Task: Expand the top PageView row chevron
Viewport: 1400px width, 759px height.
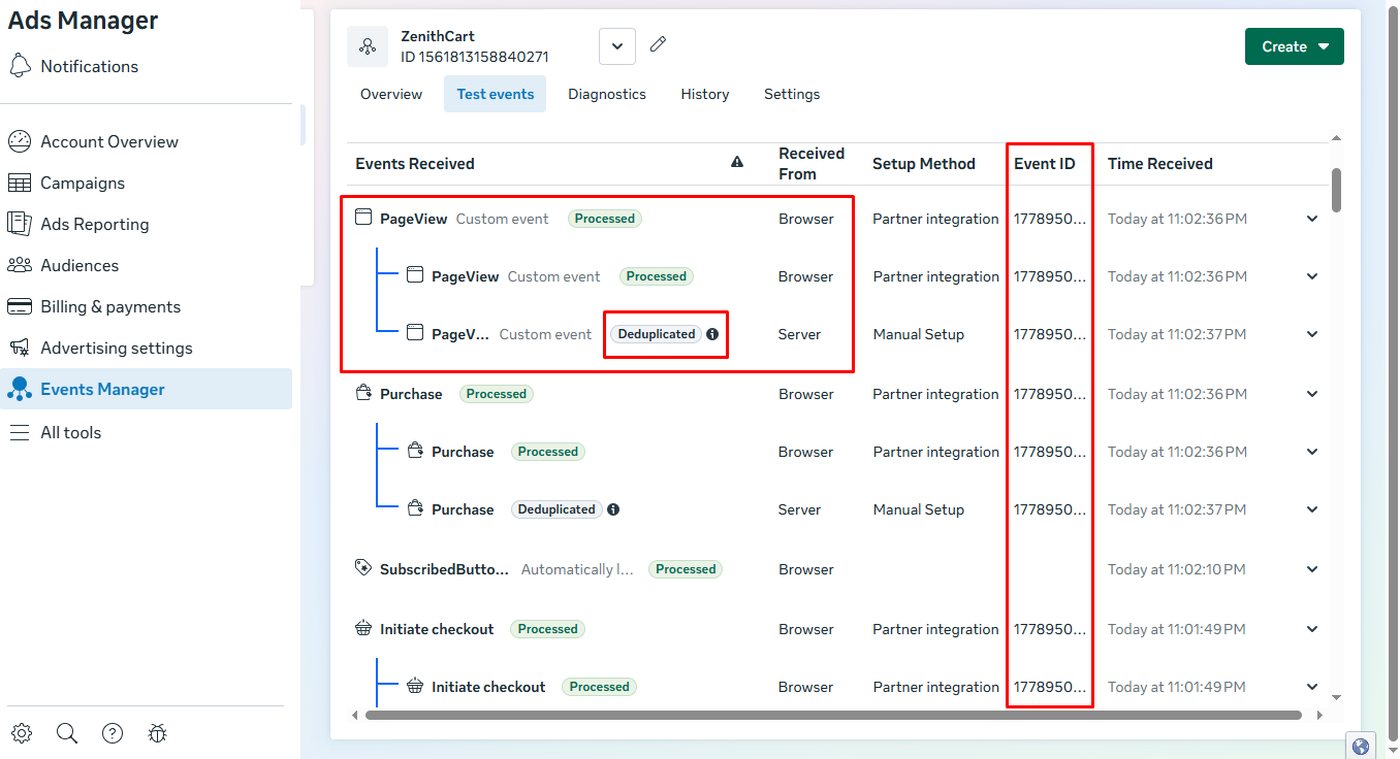Action: coord(1313,219)
